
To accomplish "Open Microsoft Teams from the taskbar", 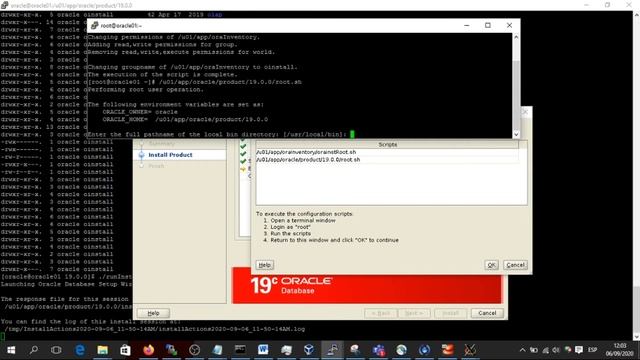I will [x=378, y=350].
